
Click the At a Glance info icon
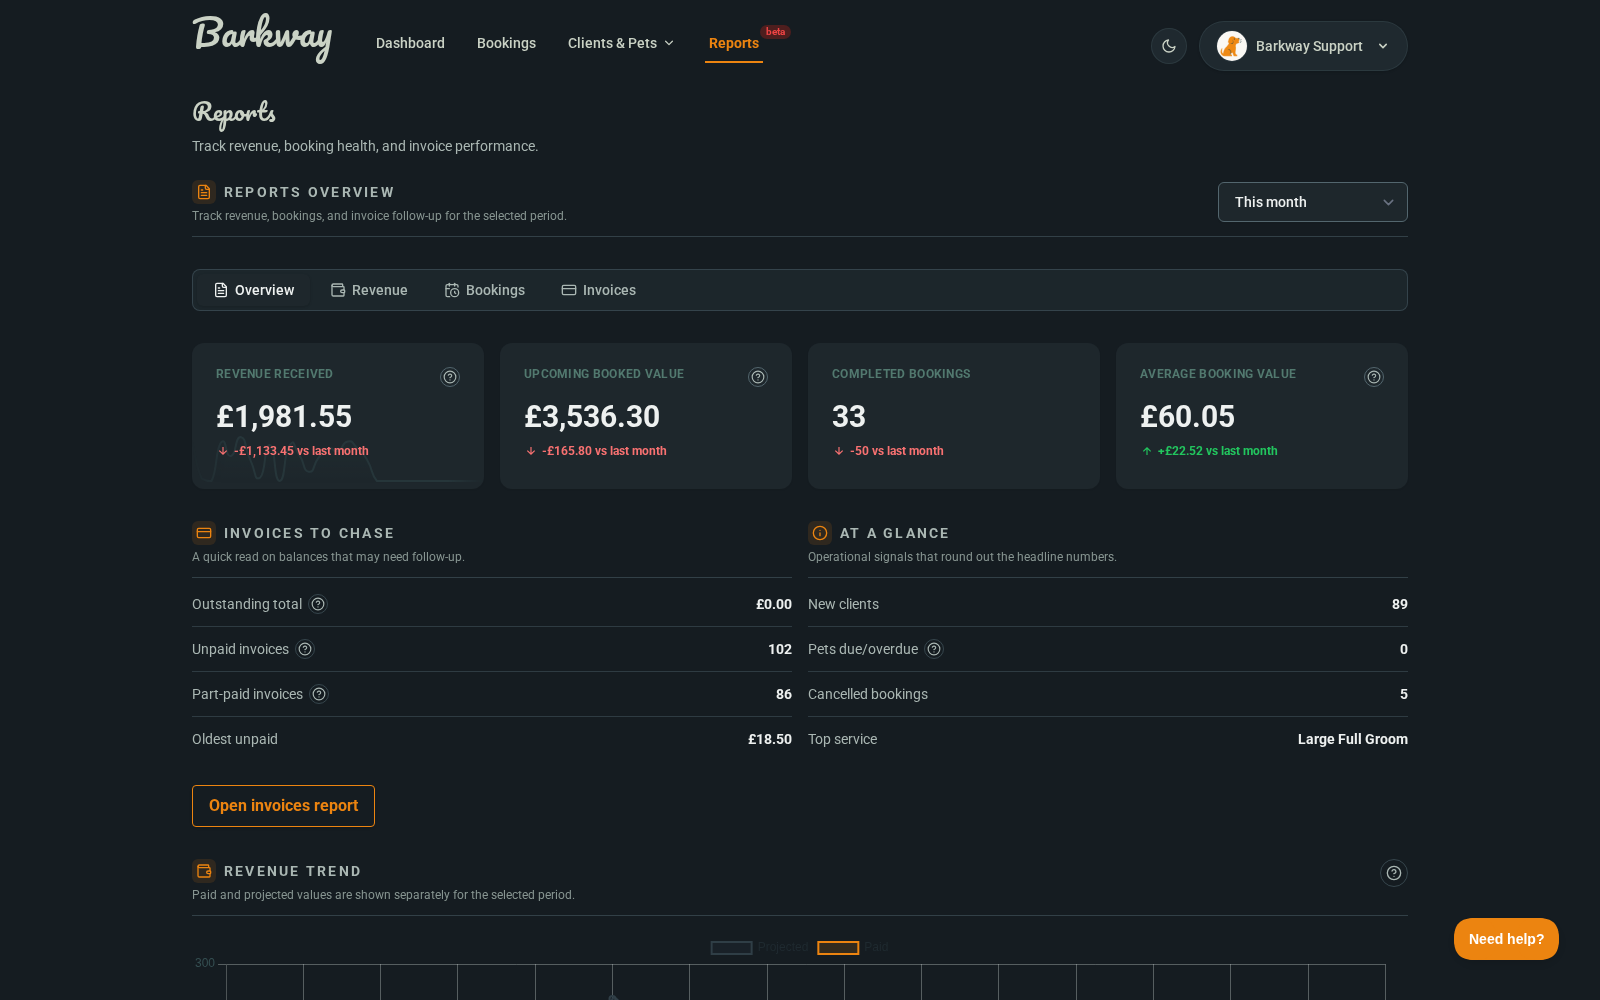pyautogui.click(x=820, y=533)
